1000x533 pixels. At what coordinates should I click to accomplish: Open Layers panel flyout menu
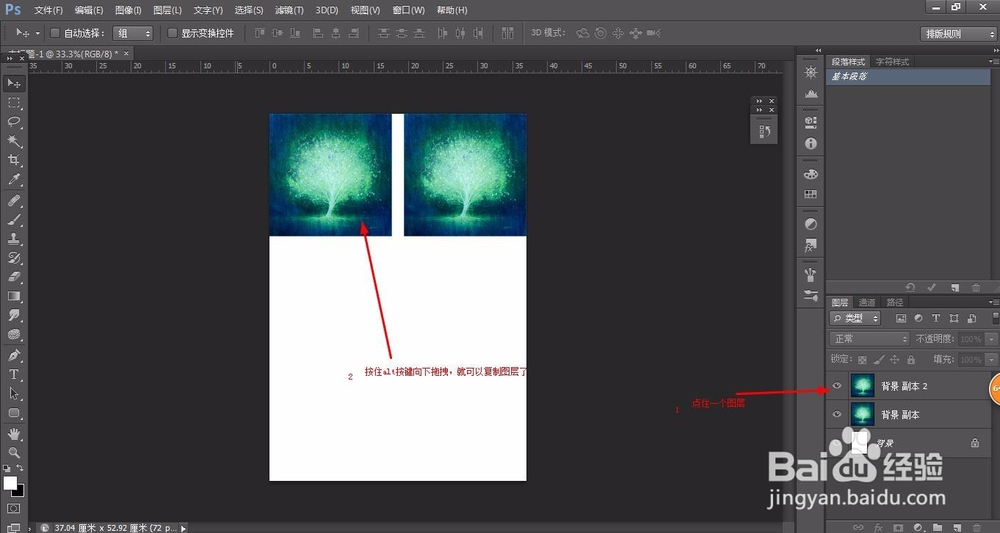(992, 302)
